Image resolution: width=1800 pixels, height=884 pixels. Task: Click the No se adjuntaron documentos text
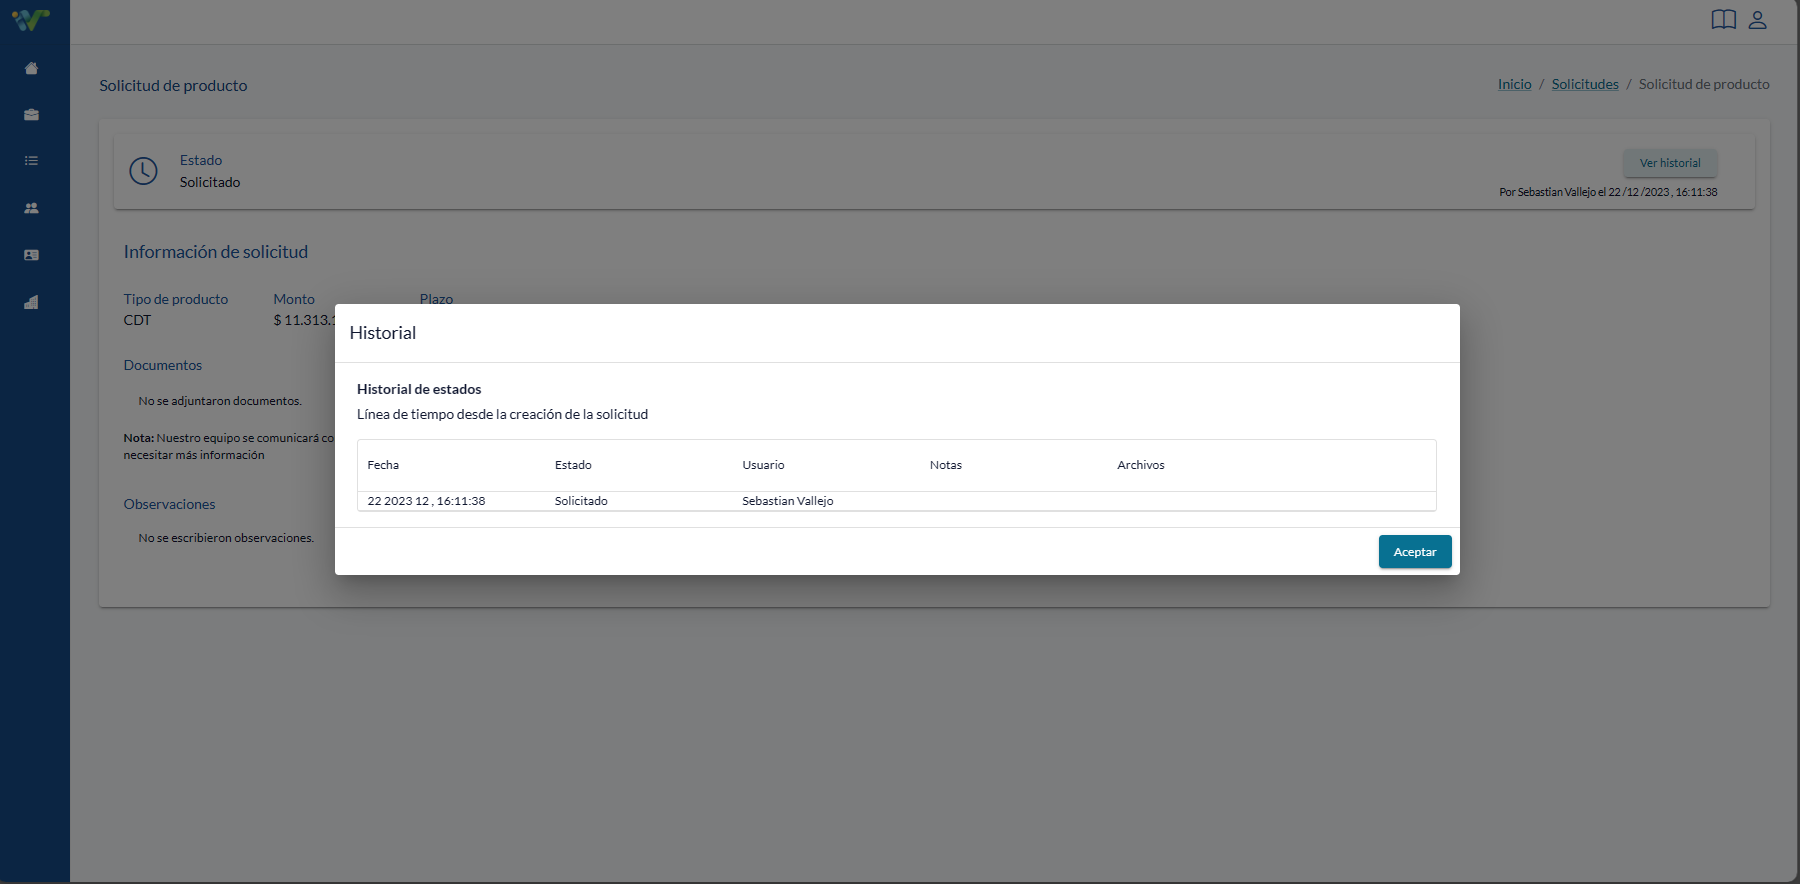pyautogui.click(x=220, y=401)
